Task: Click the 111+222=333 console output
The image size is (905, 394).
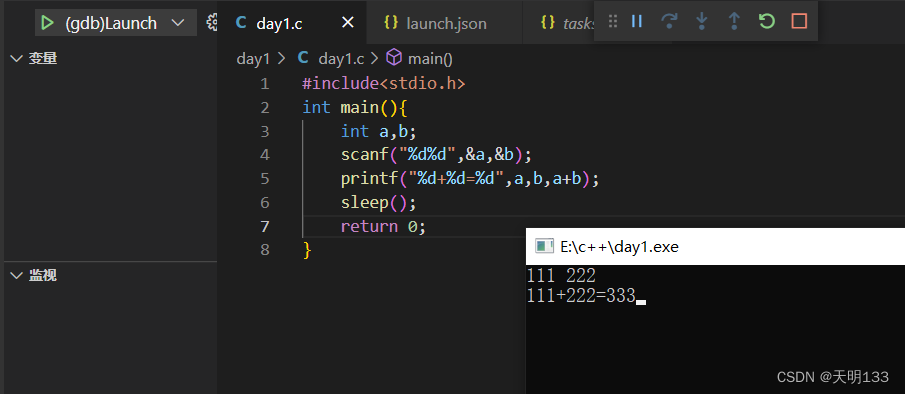Action: click(581, 295)
